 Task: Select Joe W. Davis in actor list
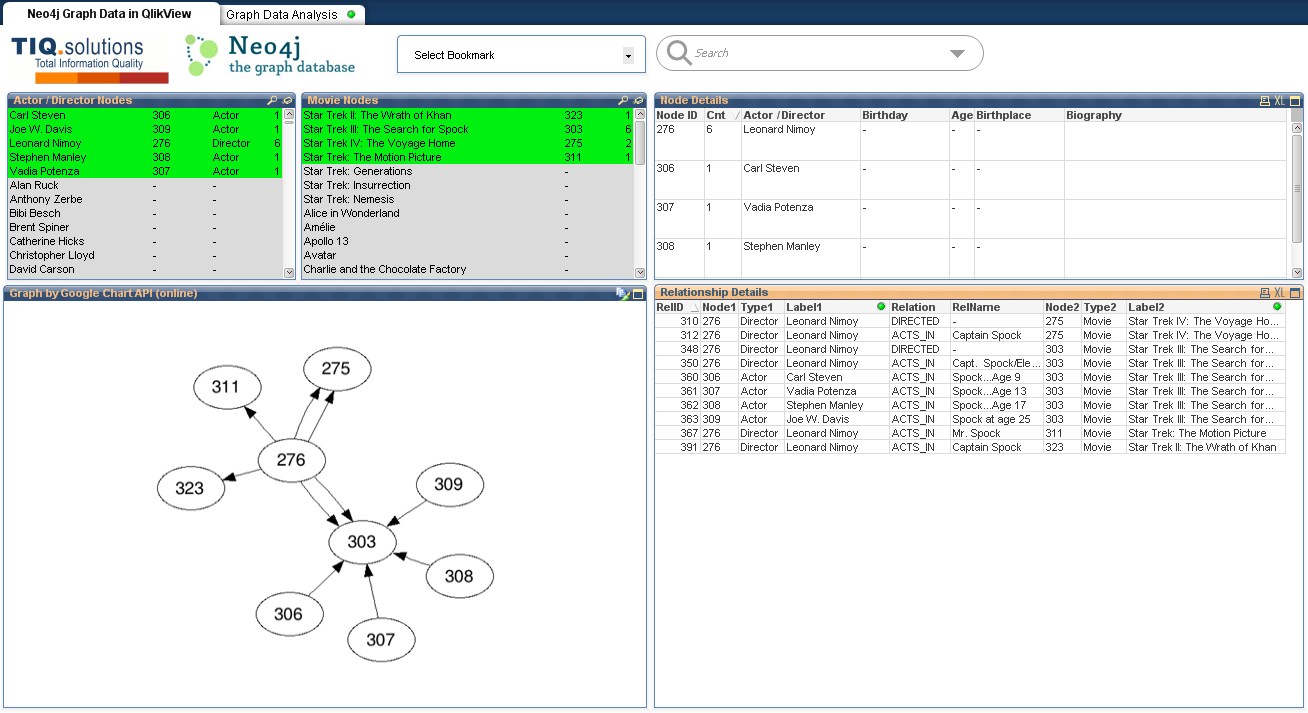pyautogui.click(x=145, y=129)
